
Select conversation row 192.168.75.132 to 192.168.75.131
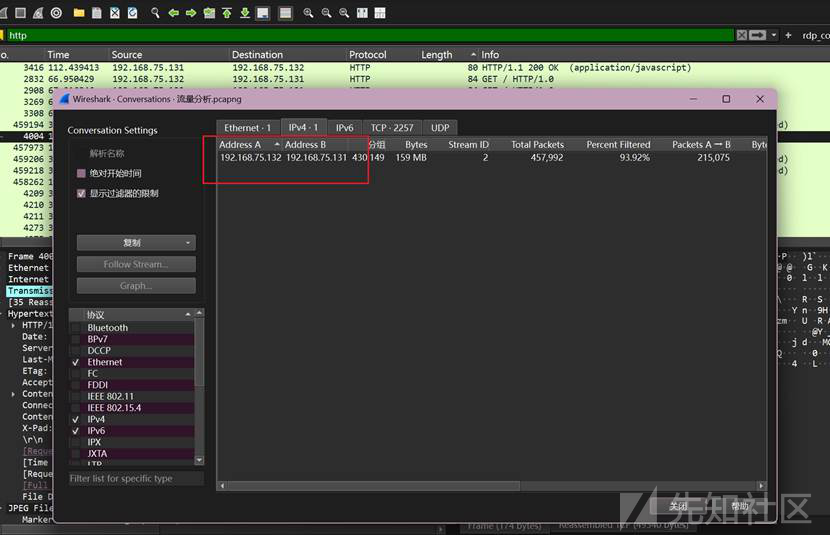click(491, 158)
